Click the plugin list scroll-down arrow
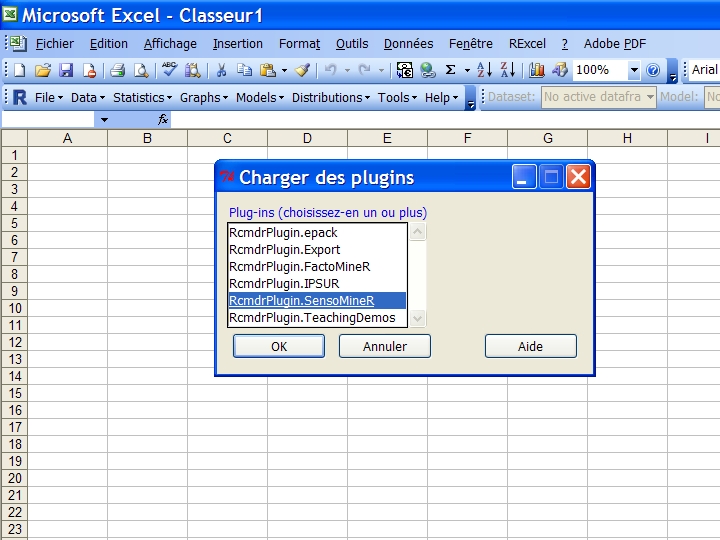This screenshot has height=540, width=720. click(417, 318)
